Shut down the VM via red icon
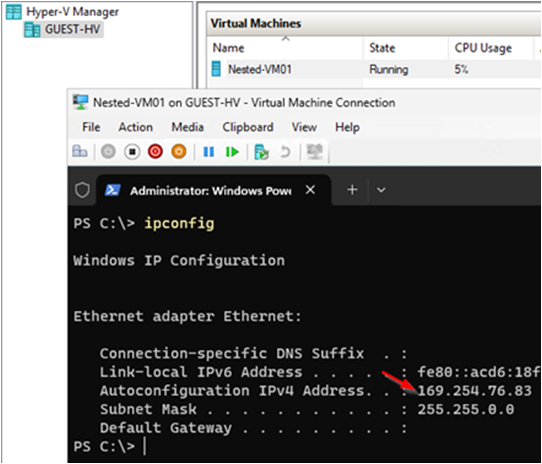 pyautogui.click(x=155, y=151)
